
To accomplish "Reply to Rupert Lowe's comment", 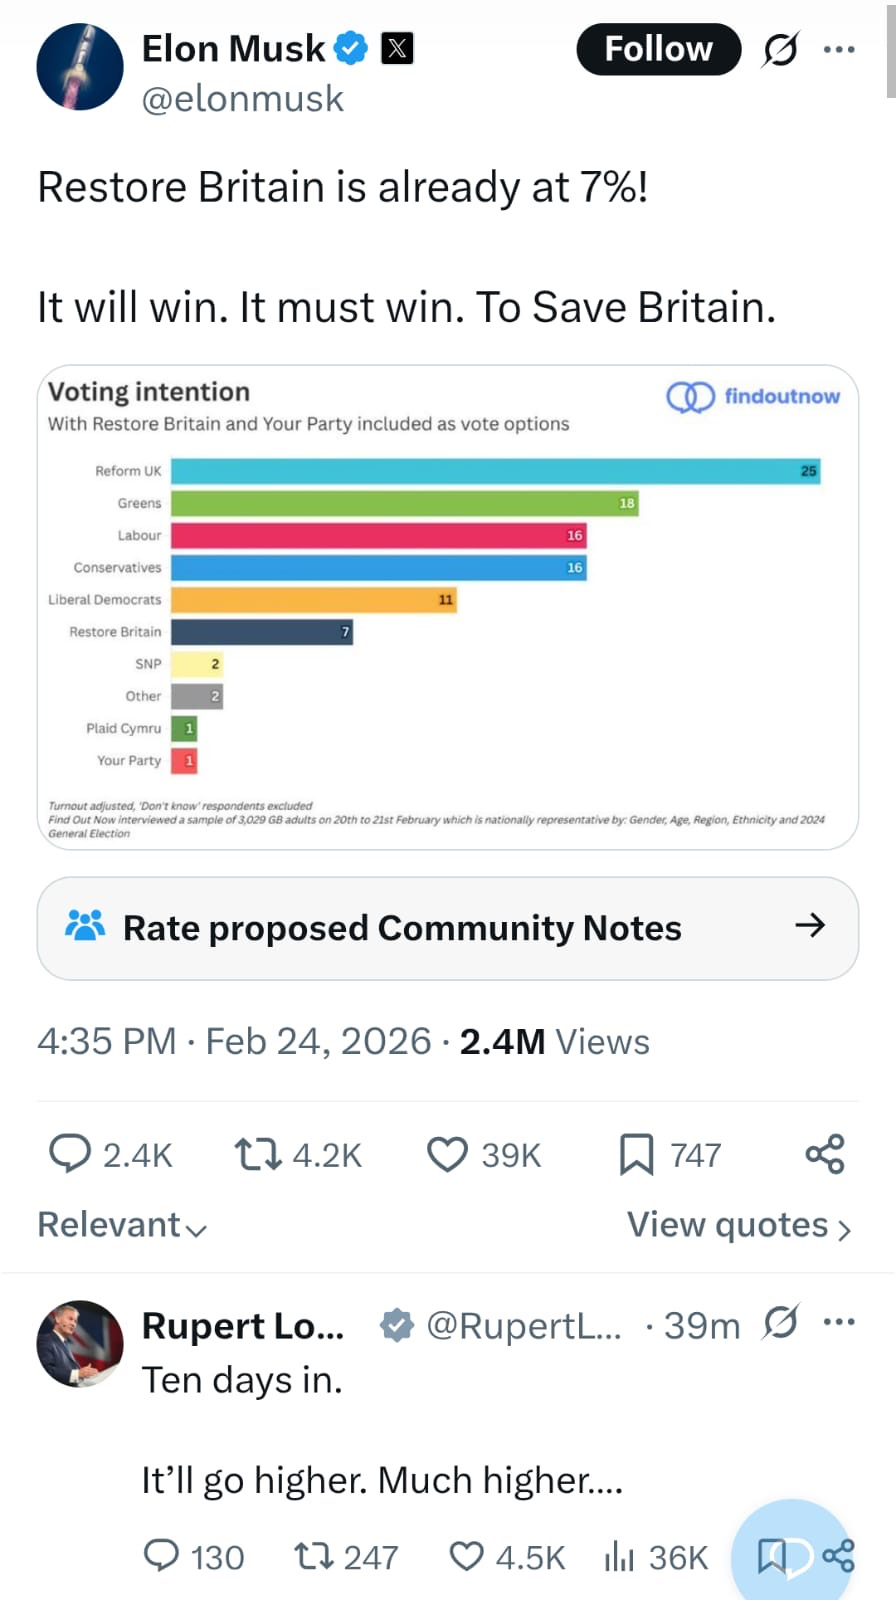I will pyautogui.click(x=162, y=1556).
